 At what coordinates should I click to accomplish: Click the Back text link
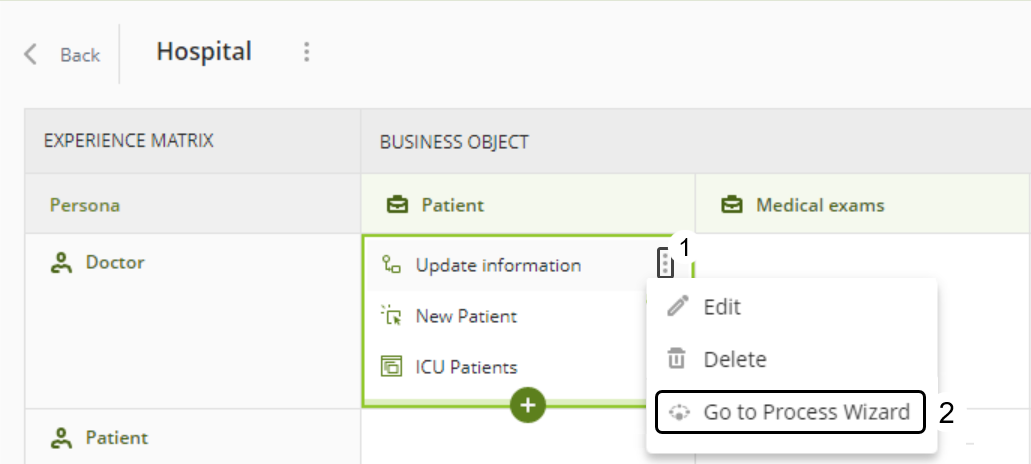pyautogui.click(x=80, y=55)
